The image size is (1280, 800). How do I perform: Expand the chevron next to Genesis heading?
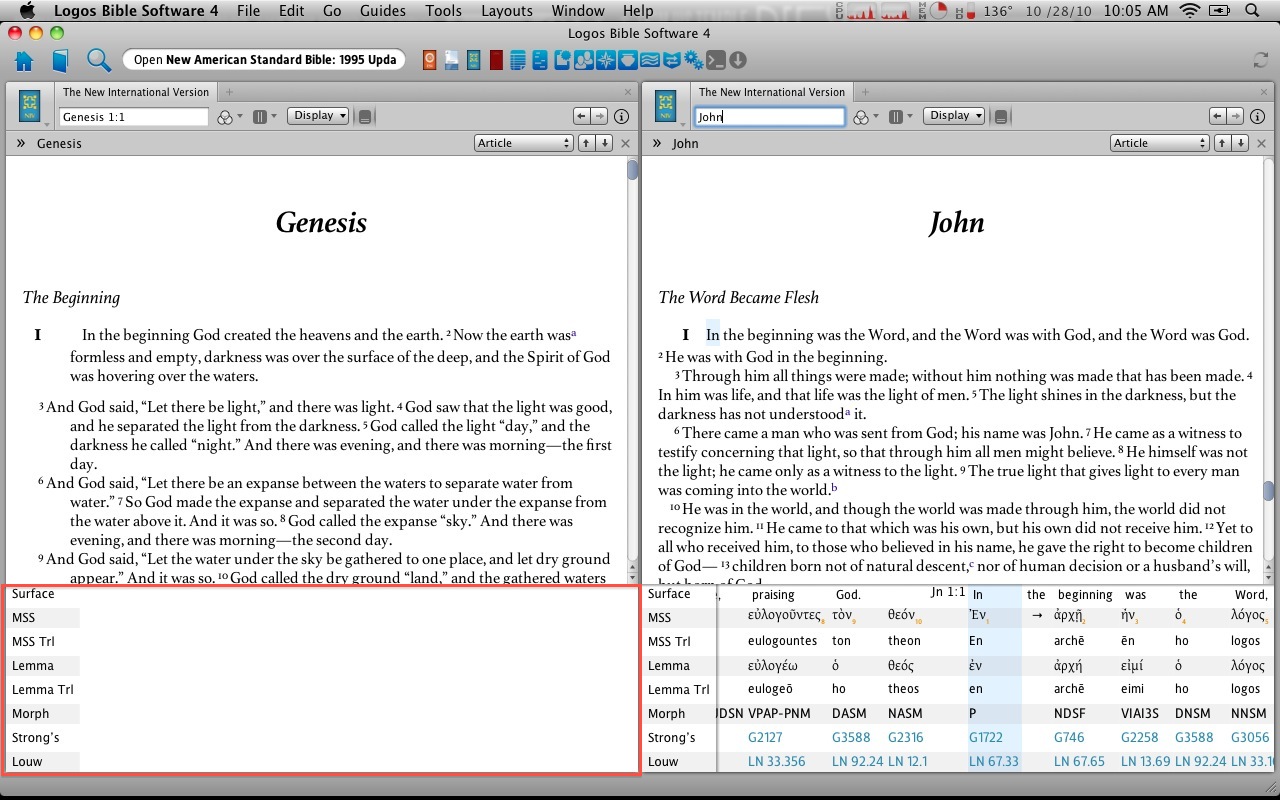[20, 142]
